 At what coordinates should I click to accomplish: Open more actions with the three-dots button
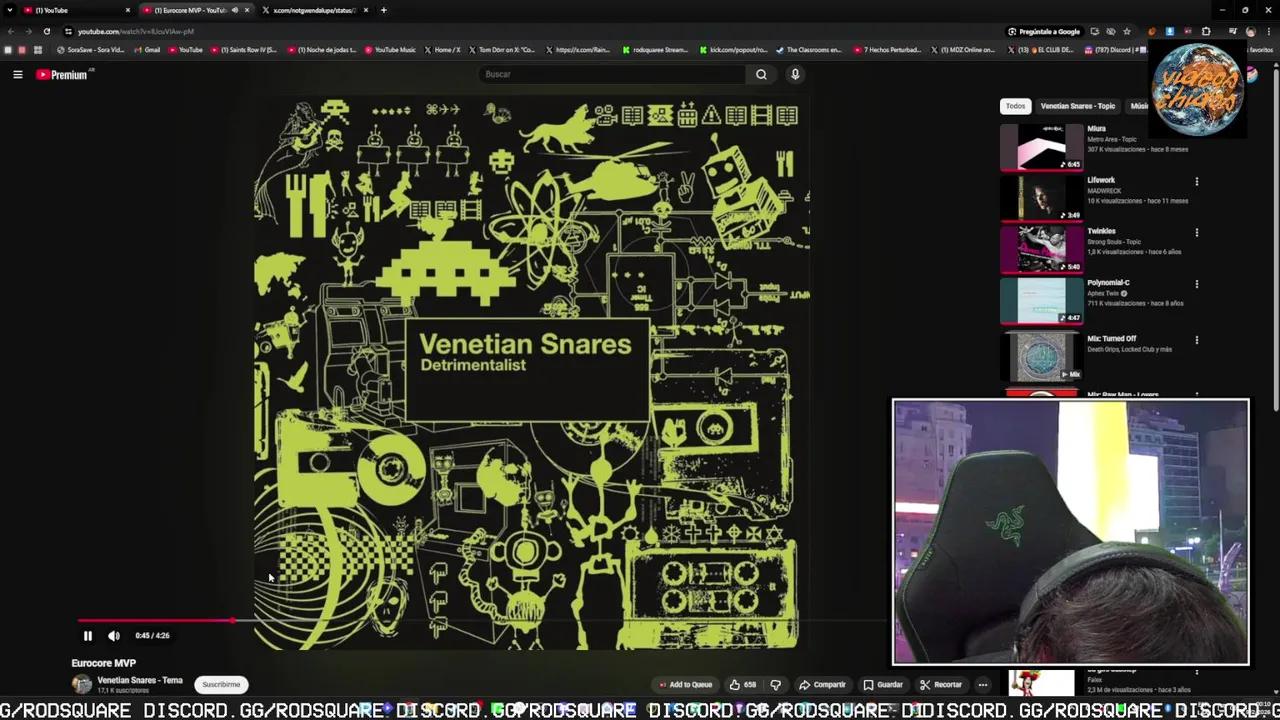tap(983, 685)
